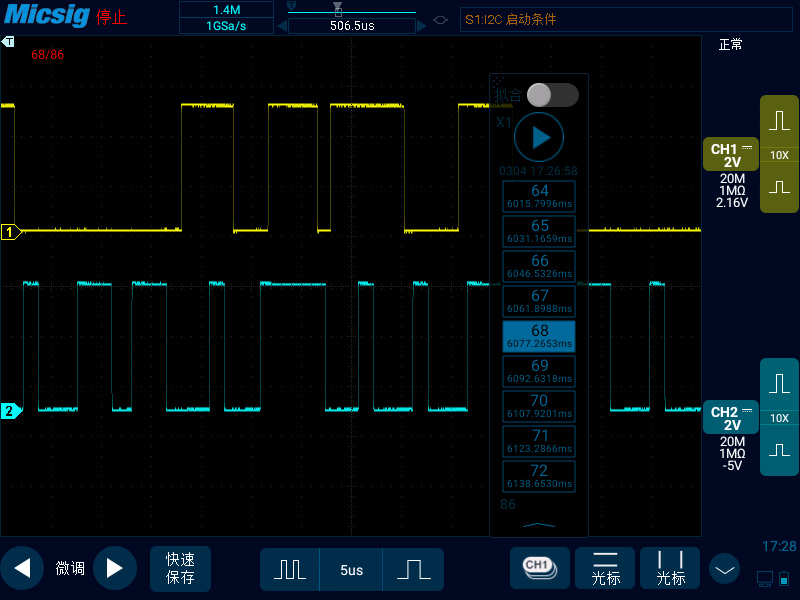This screenshot has height=600, width=800.
Task: Decrease timebase with the multi-pulse icon
Action: [x=290, y=569]
